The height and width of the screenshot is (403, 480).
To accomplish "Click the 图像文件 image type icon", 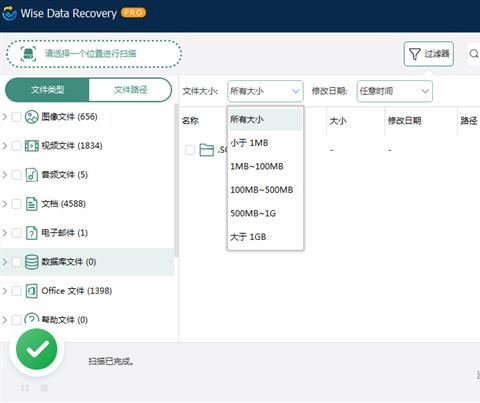I will pyautogui.click(x=32, y=117).
